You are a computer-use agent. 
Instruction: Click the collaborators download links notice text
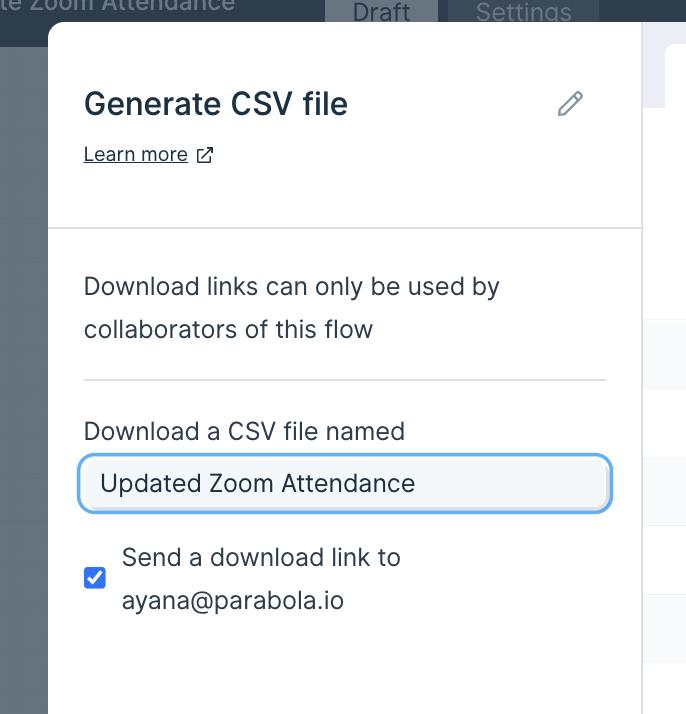pyautogui.click(x=291, y=308)
